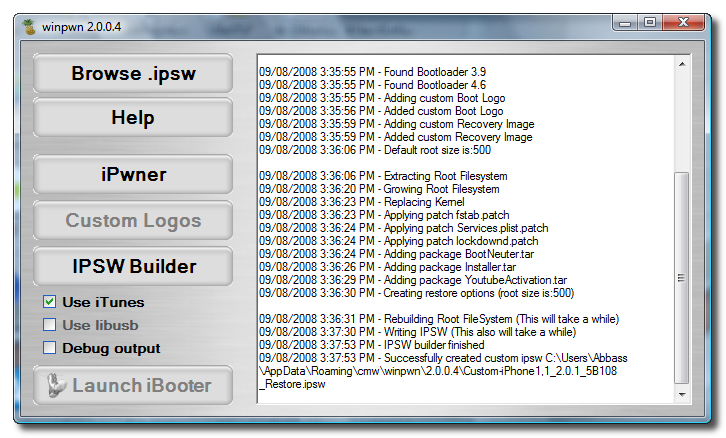This screenshot has height=438, width=726.
Task: Maximize the winpwn window
Action: (x=650, y=22)
